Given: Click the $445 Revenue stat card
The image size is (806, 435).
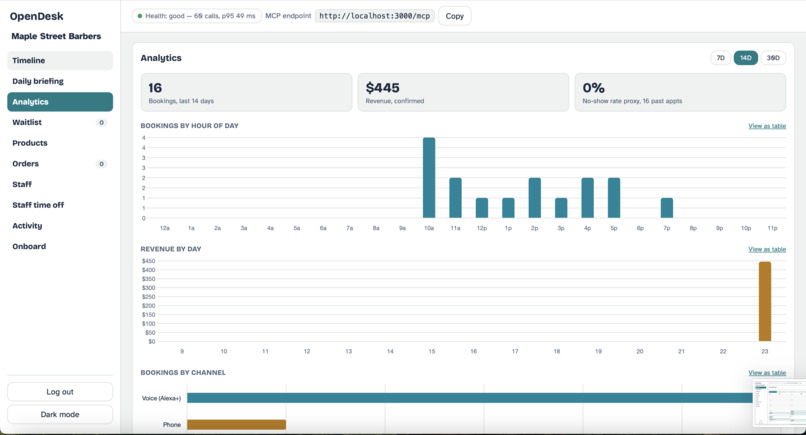Looking at the screenshot, I should pos(463,93).
